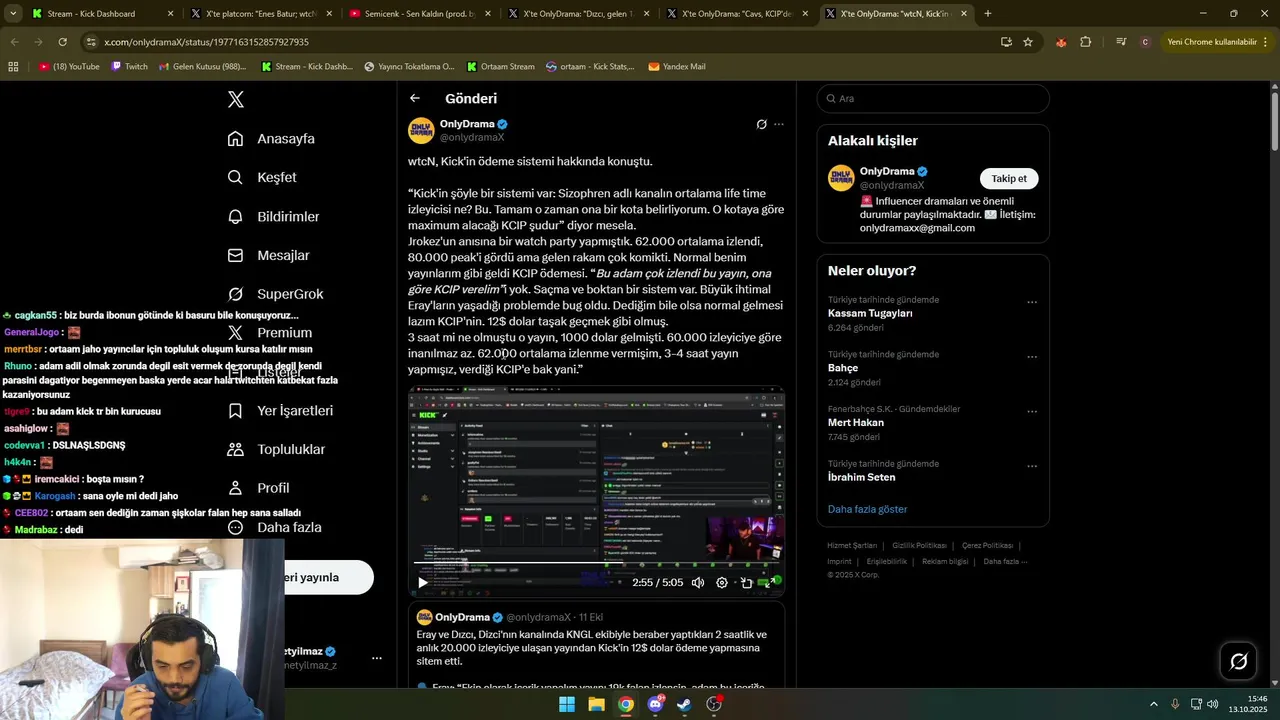Bookmark this page with the star icon
This screenshot has height=720, width=1280.
click(x=1028, y=42)
